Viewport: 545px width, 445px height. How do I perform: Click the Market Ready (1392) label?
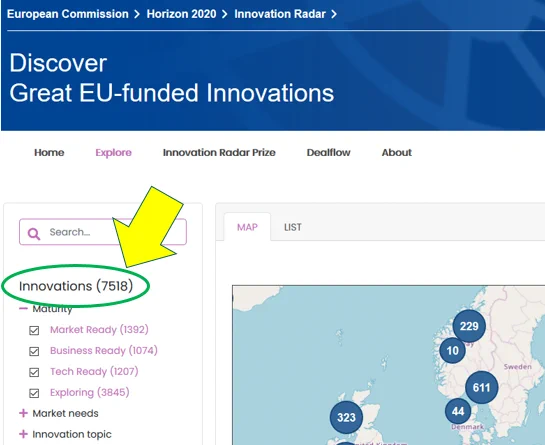click(x=99, y=330)
